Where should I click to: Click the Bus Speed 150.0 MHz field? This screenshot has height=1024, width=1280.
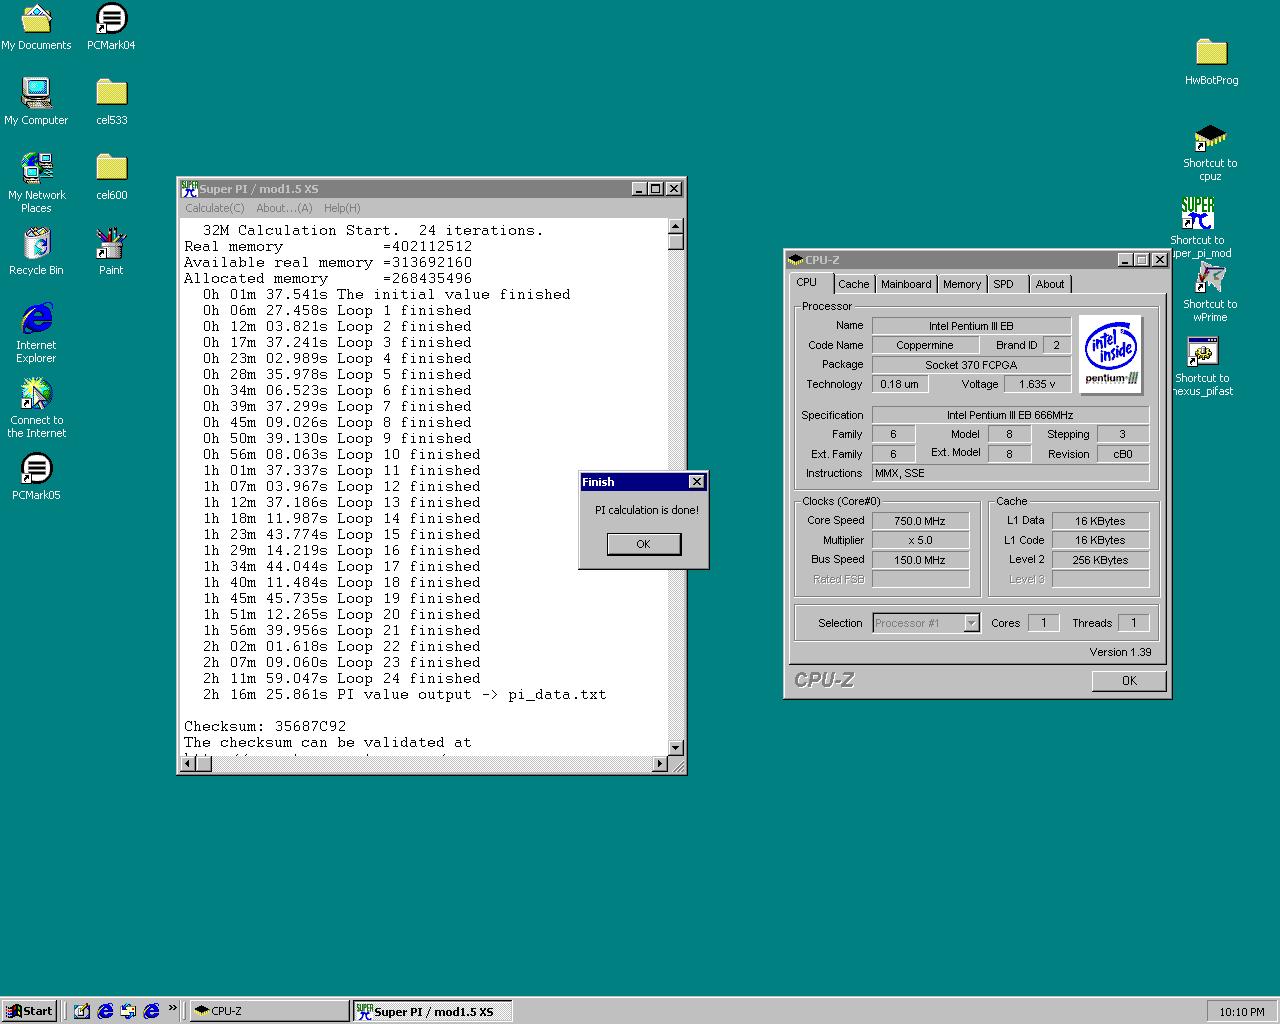920,560
